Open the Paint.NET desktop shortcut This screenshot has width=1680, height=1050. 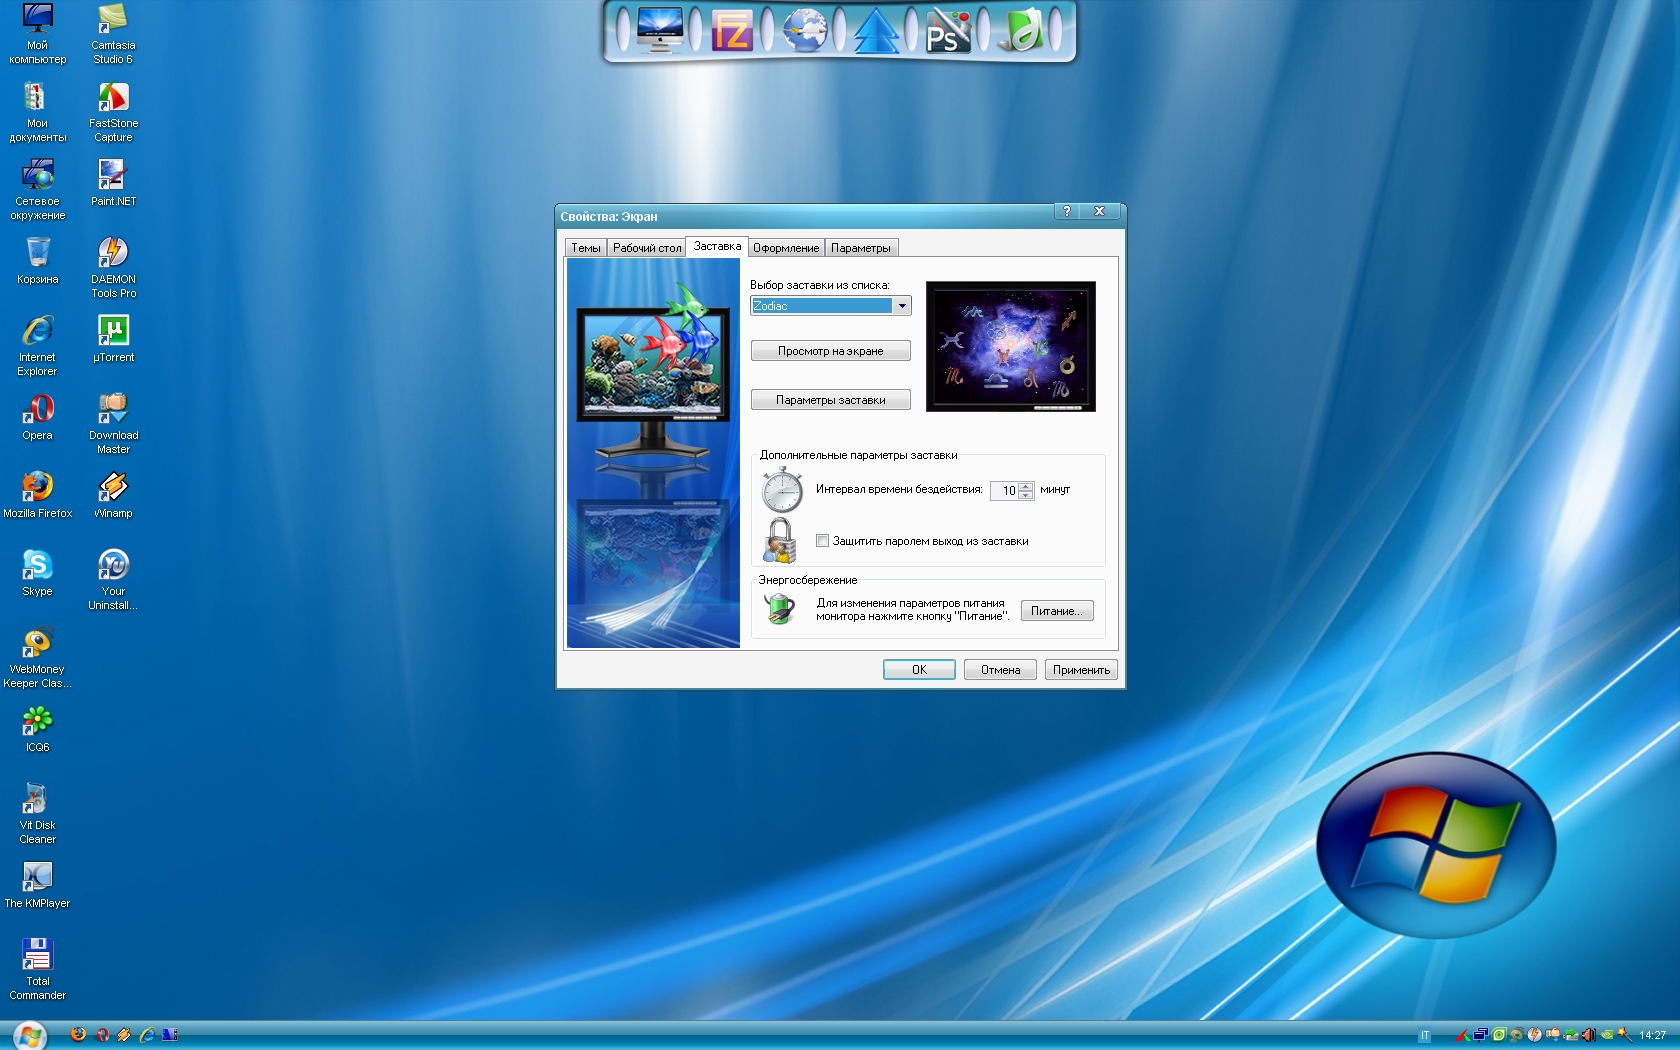click(x=113, y=183)
